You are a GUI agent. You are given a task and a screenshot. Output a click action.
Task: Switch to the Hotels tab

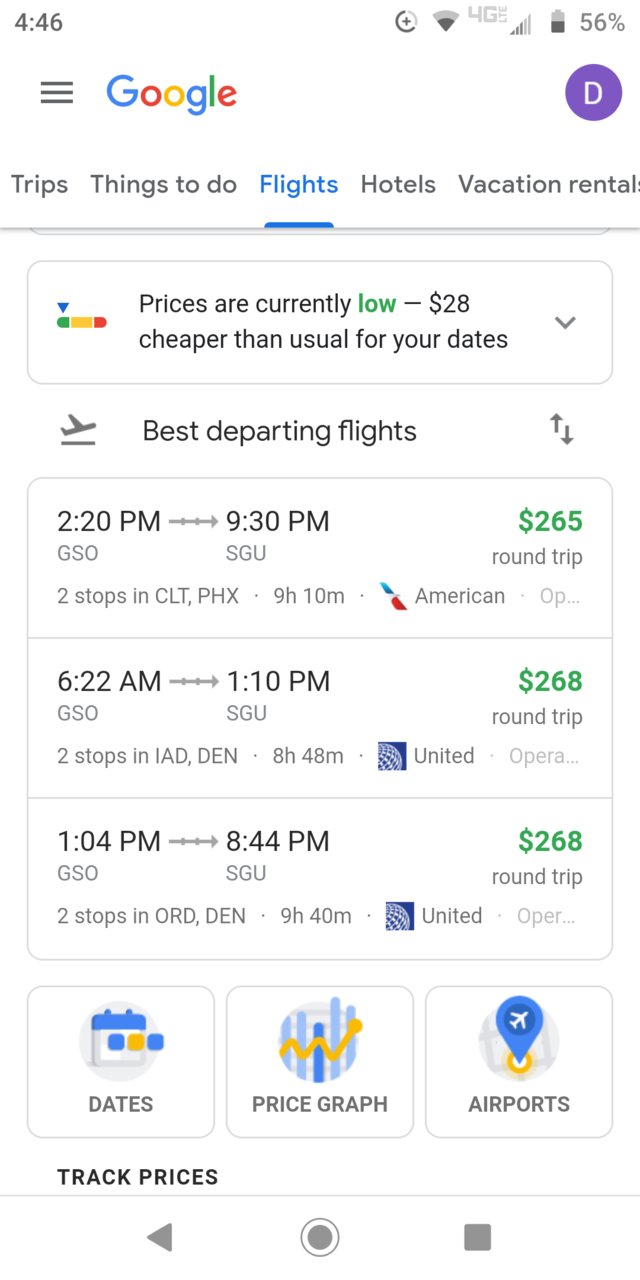pyautogui.click(x=398, y=184)
